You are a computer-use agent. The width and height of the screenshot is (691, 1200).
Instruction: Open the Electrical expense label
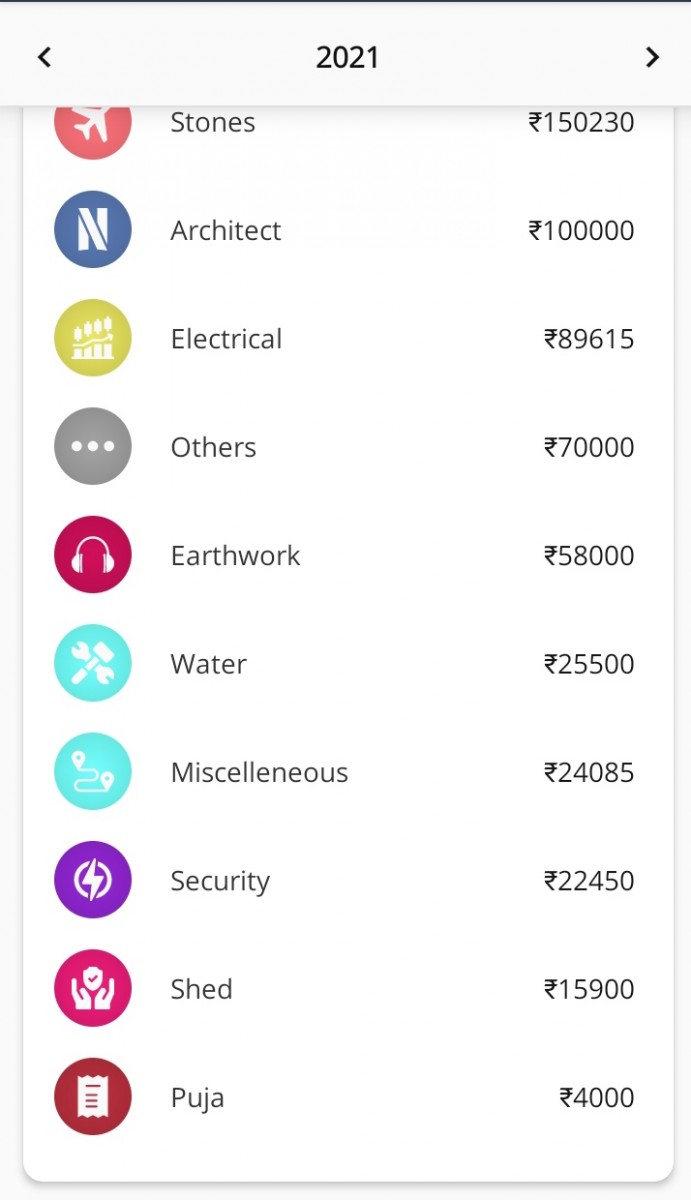(x=226, y=339)
